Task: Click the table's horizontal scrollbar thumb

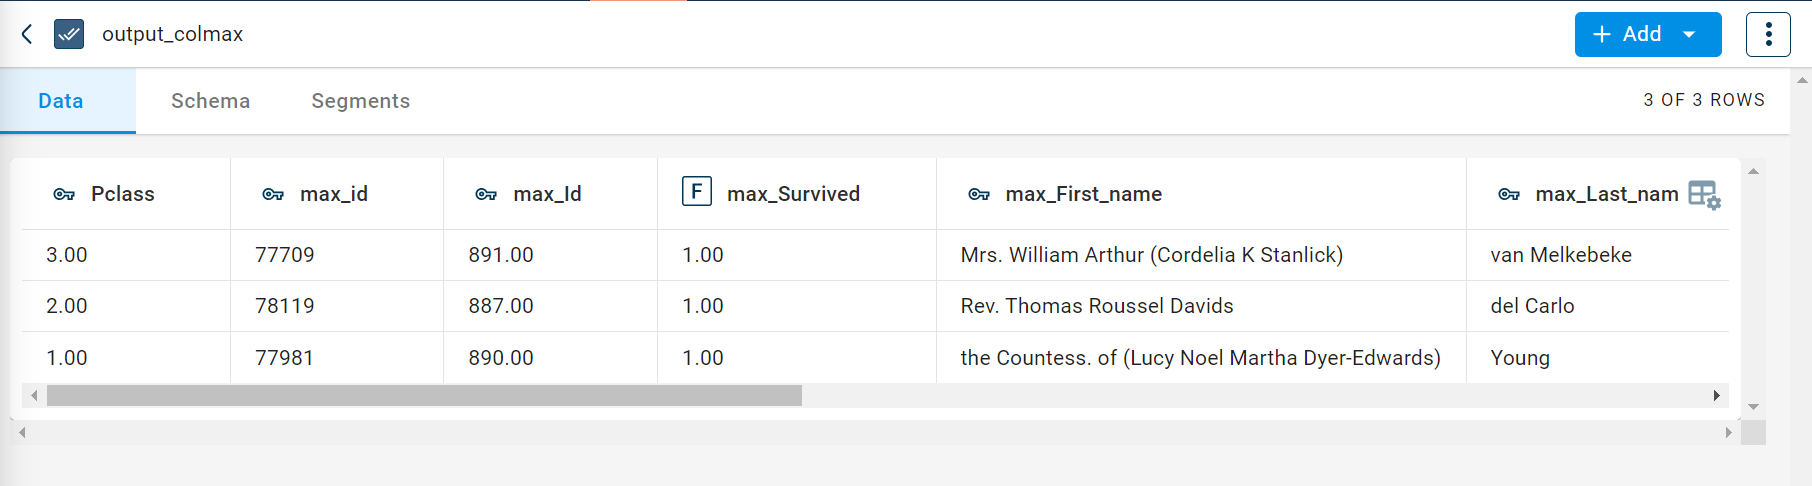Action: (x=424, y=396)
